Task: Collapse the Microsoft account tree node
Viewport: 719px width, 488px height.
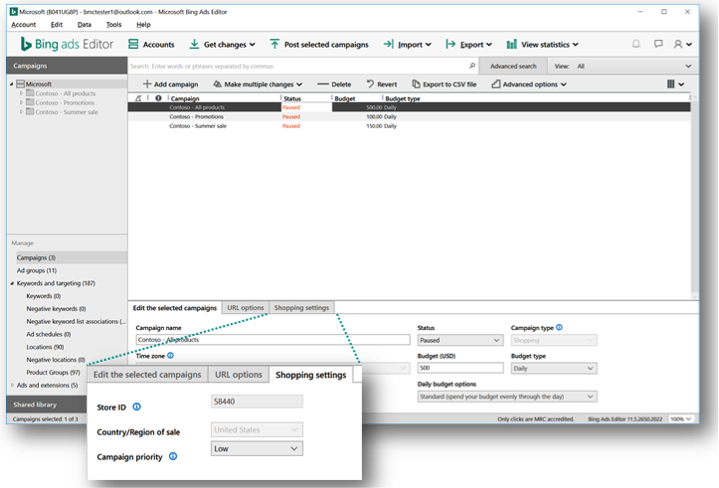Action: click(x=12, y=84)
